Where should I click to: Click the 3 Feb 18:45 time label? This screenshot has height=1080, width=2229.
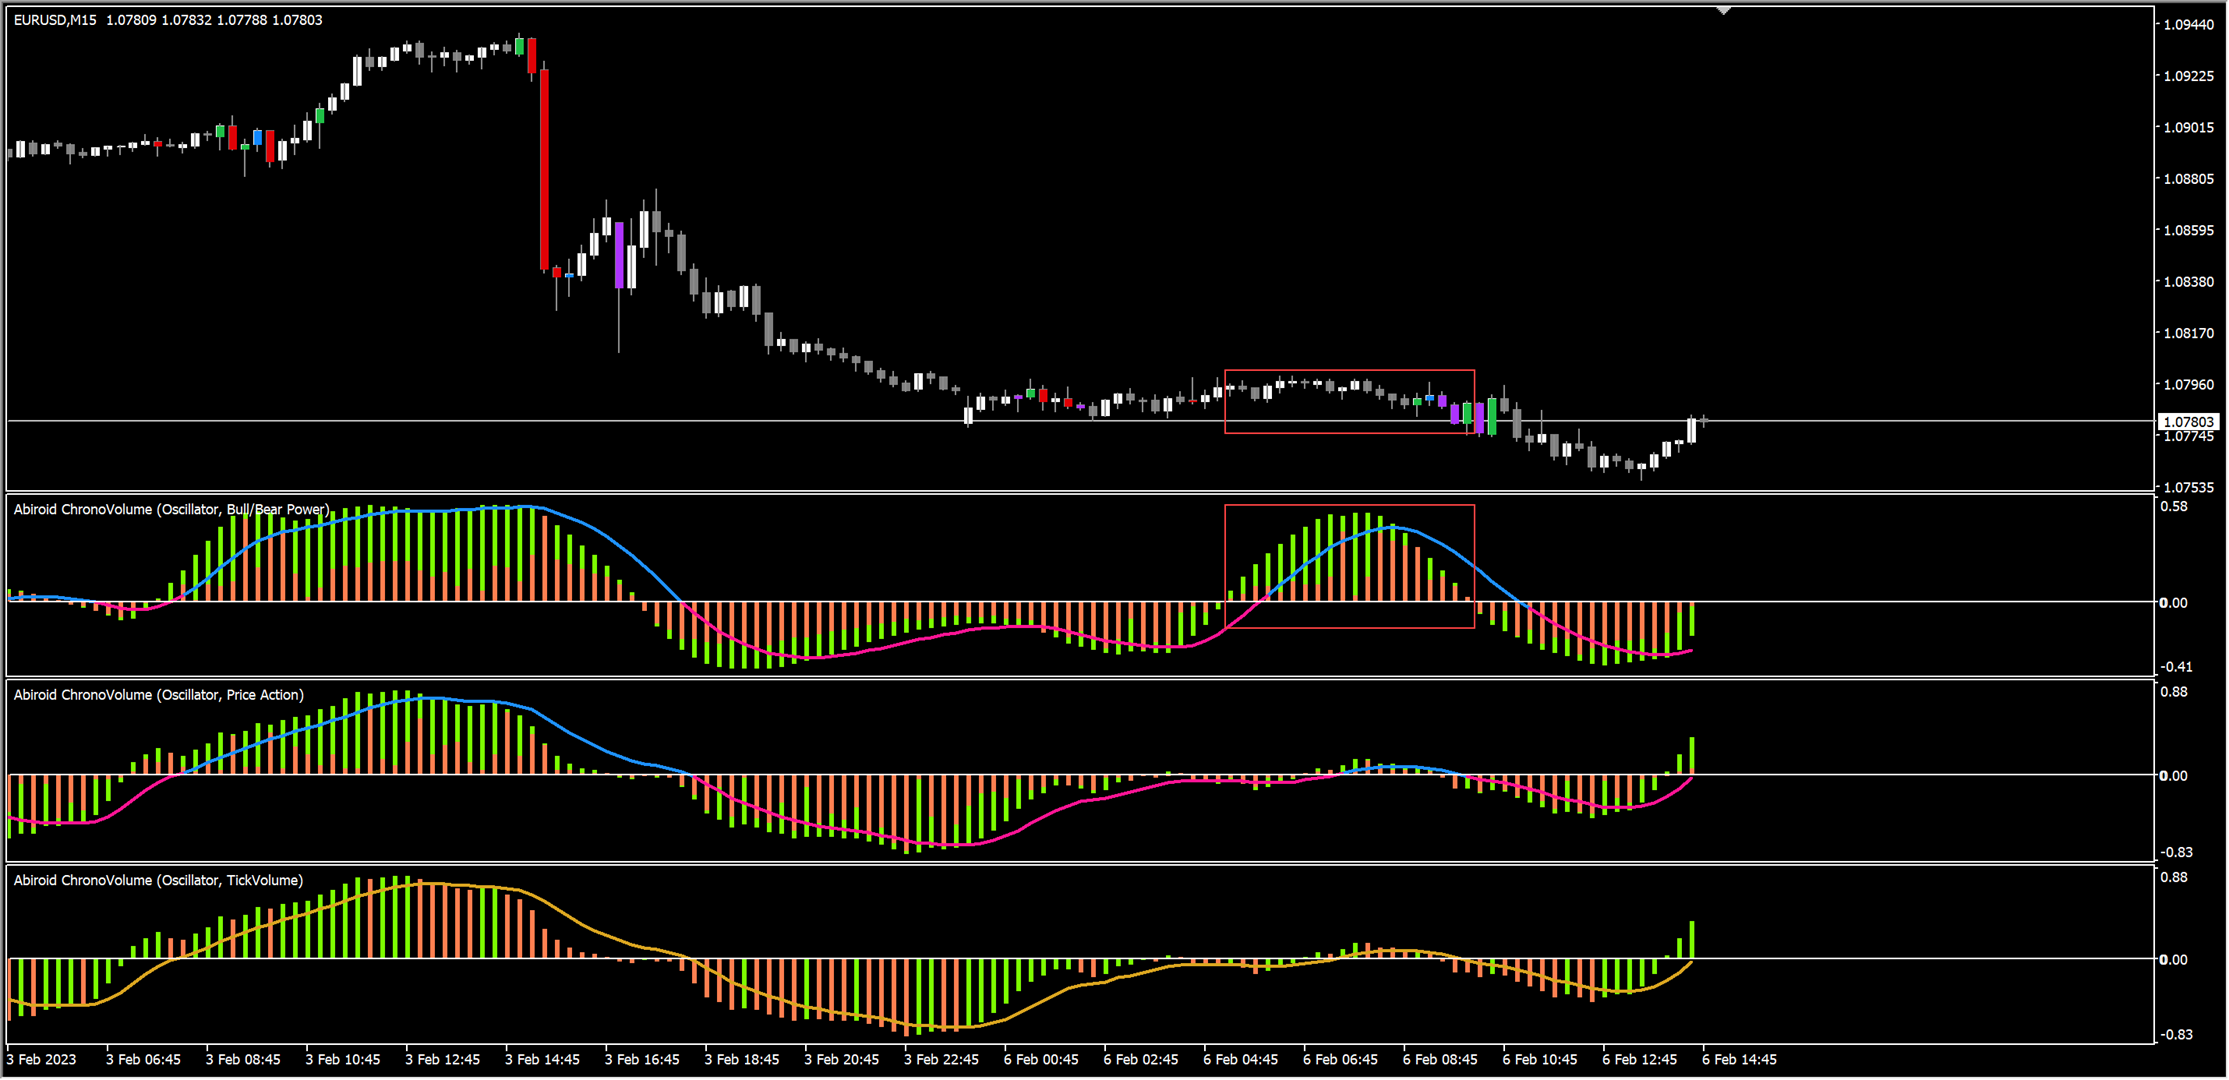point(742,1060)
